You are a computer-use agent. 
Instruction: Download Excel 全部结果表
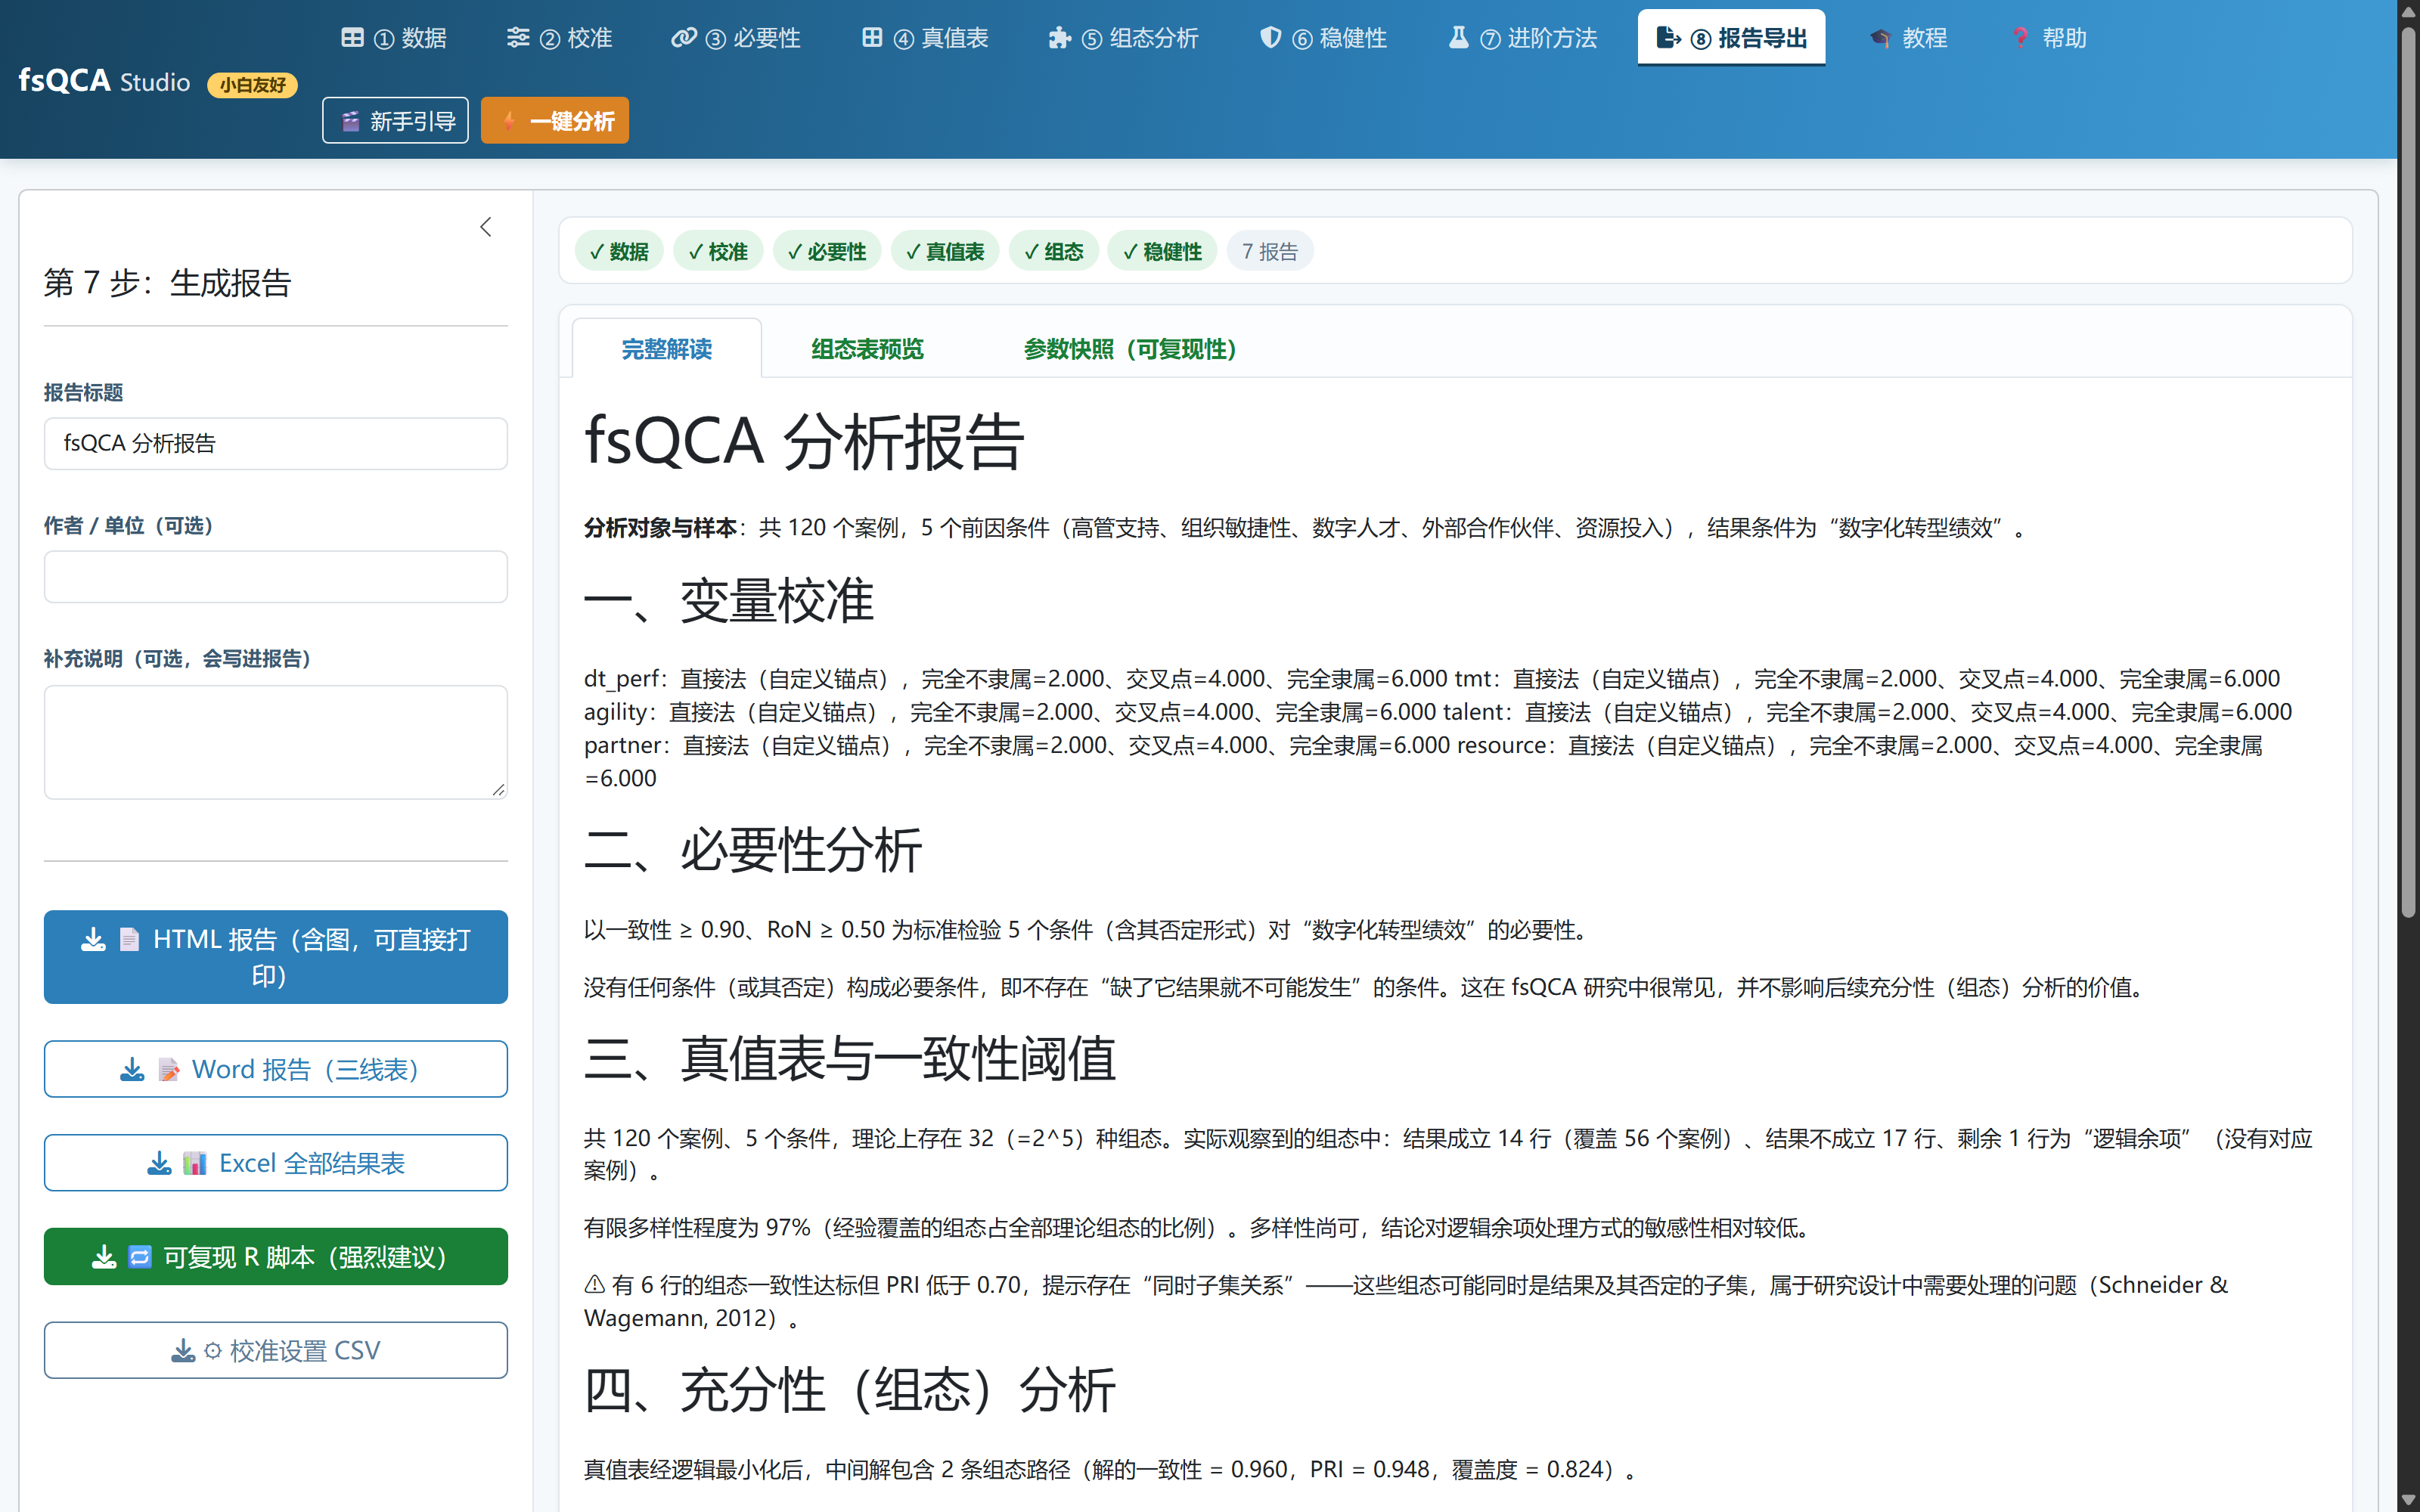tap(276, 1163)
